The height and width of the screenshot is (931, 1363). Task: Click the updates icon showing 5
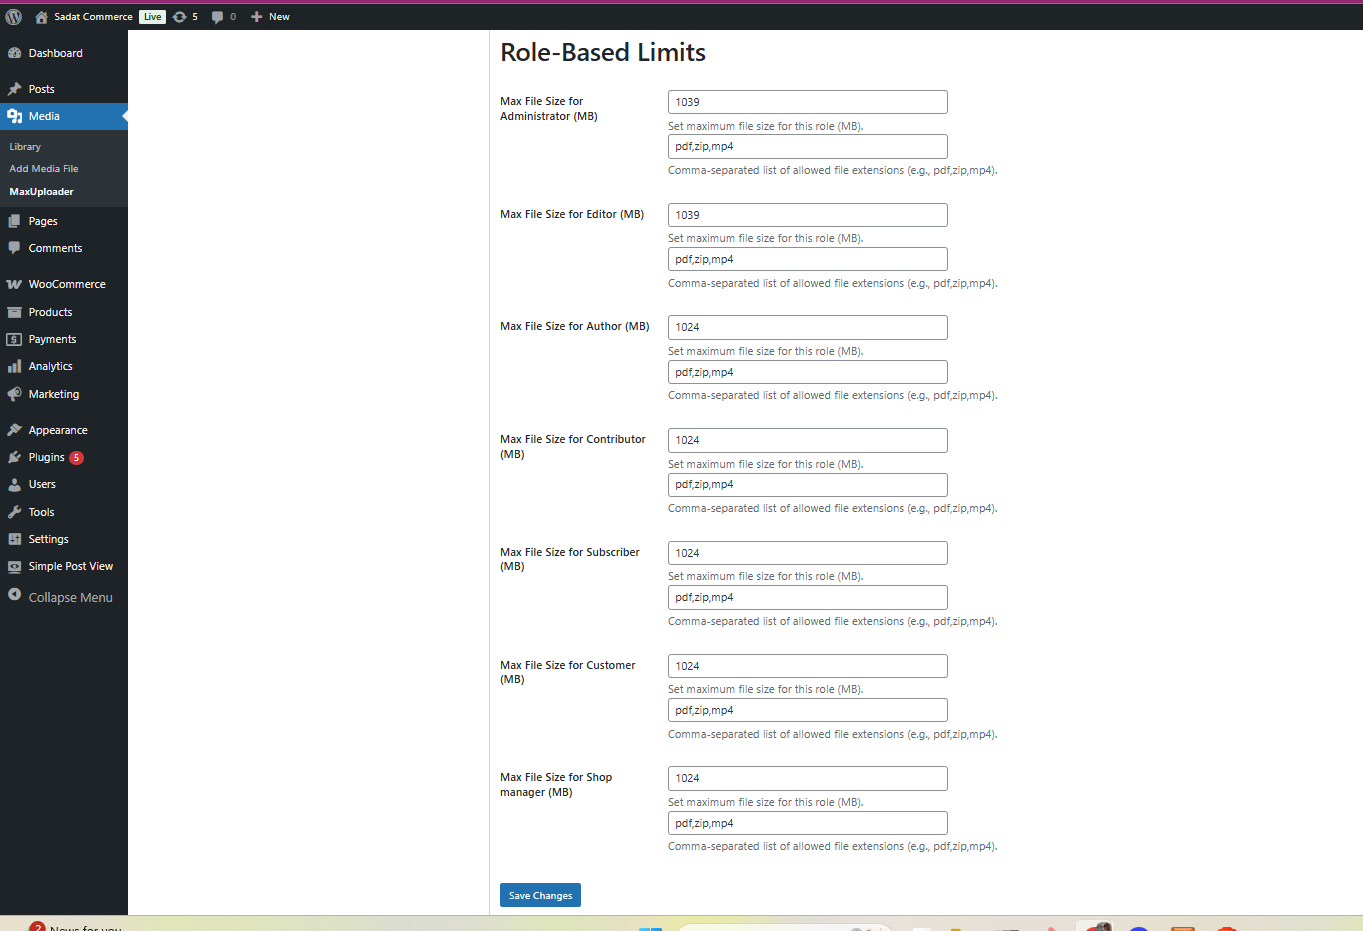coord(180,17)
